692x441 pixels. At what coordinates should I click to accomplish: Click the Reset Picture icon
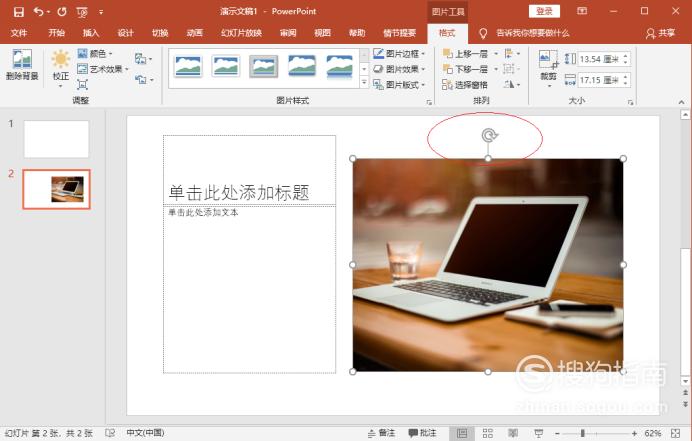click(143, 79)
